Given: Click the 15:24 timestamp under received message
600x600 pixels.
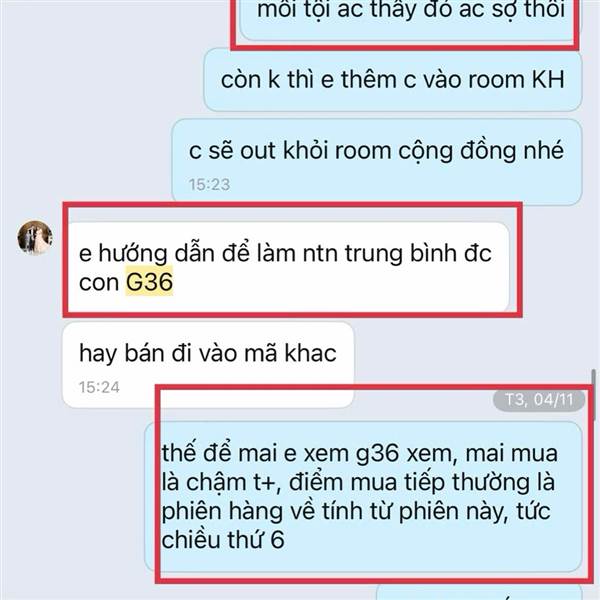Looking at the screenshot, I should click(x=99, y=387).
